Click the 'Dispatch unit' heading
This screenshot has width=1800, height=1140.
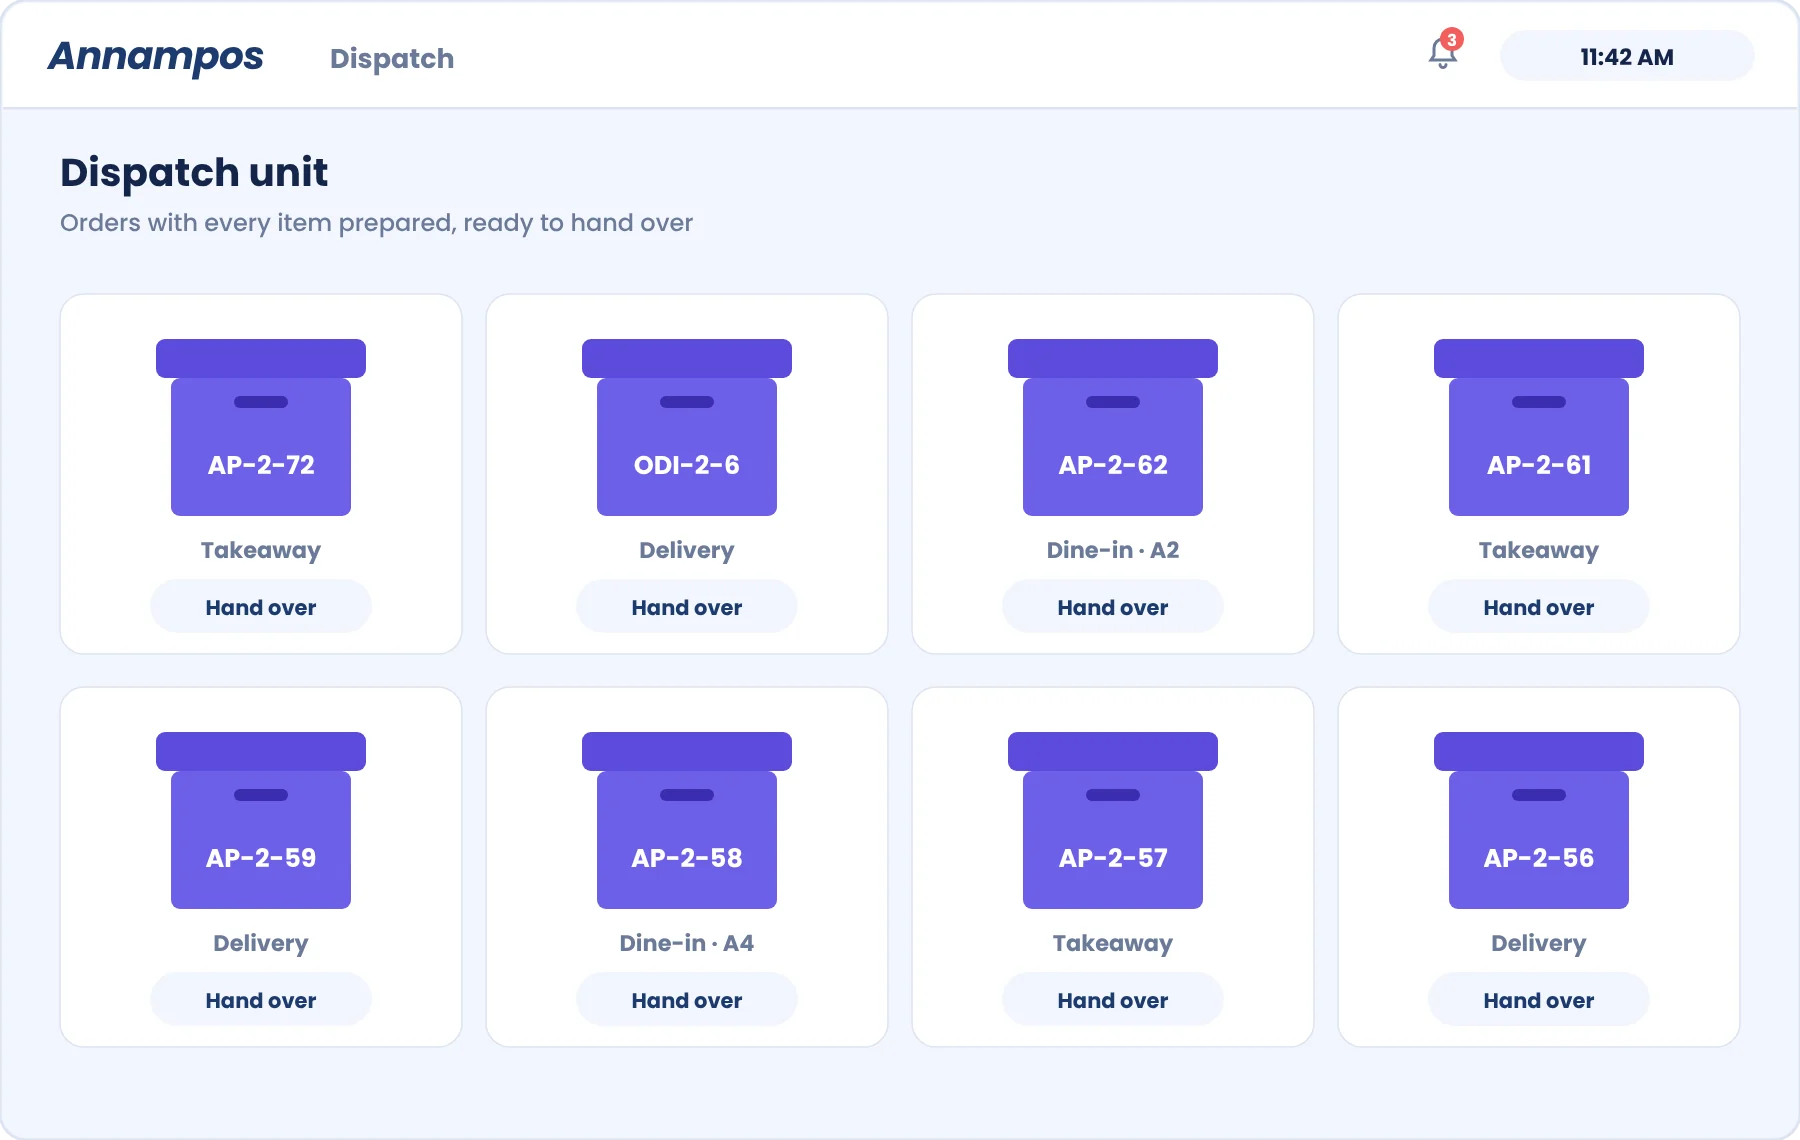pos(194,172)
